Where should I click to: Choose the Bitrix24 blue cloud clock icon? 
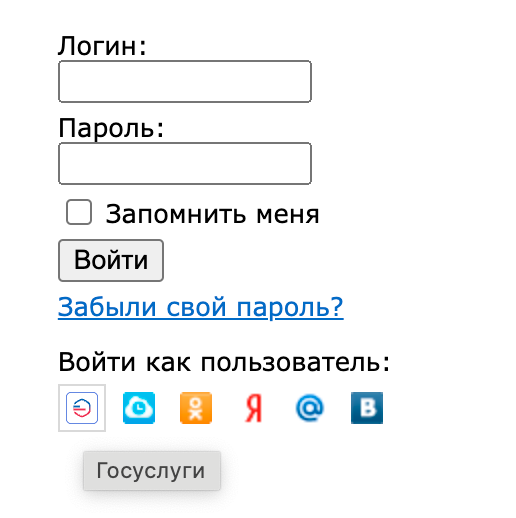[x=139, y=408]
